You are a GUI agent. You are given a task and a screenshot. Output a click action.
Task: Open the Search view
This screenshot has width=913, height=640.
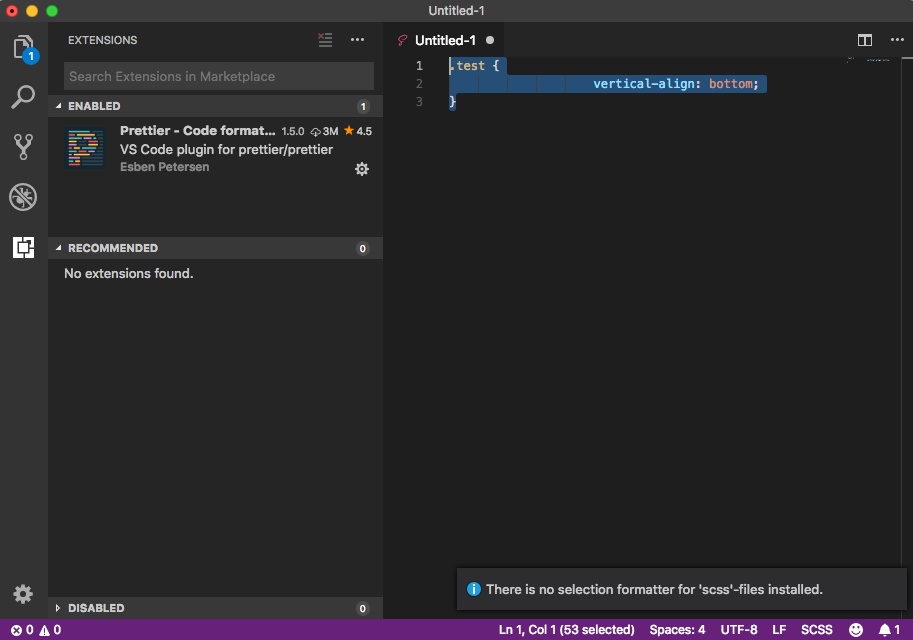(23, 97)
